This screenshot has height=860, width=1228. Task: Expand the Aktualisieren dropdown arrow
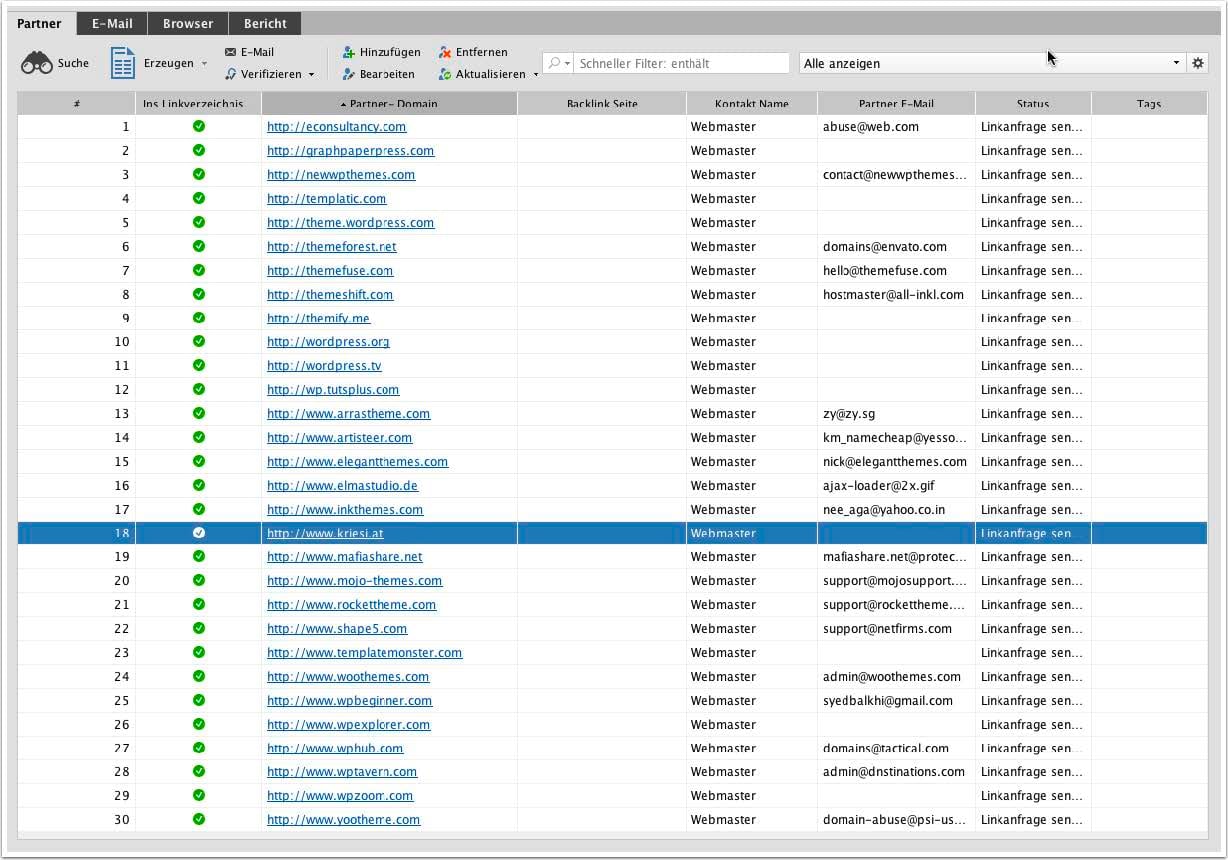point(536,75)
